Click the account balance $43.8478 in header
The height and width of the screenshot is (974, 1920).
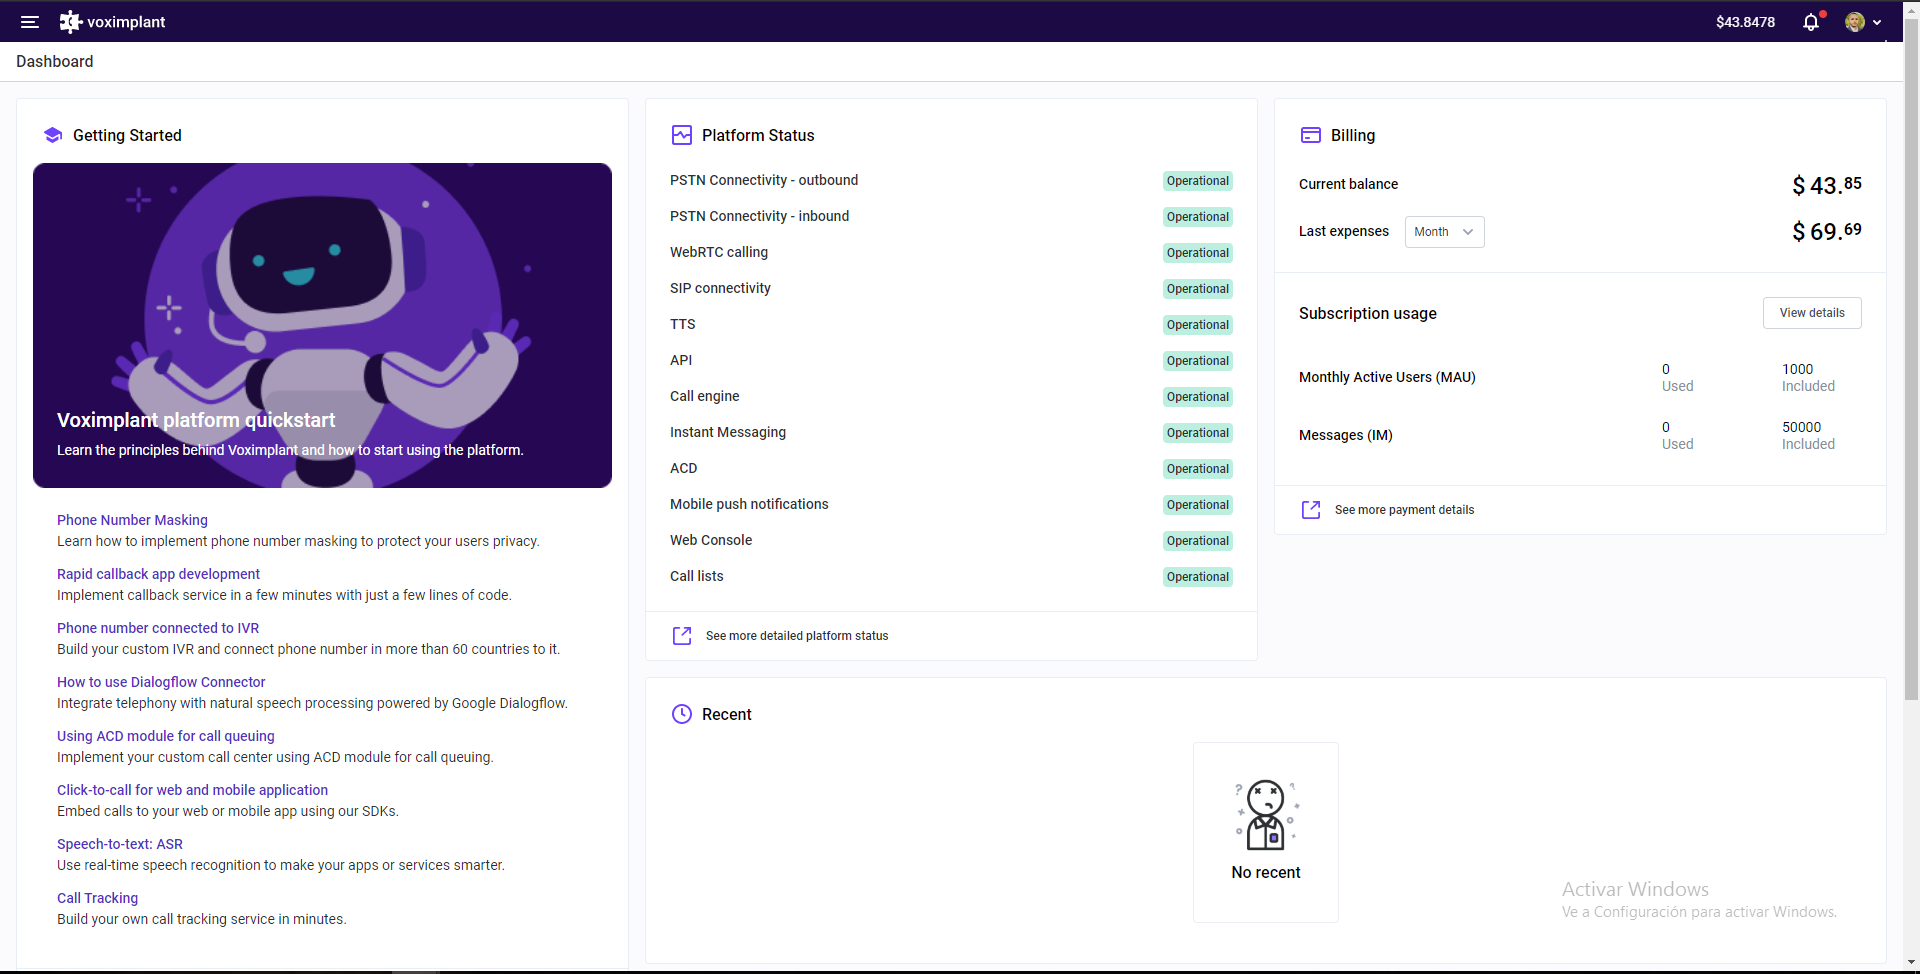pos(1745,22)
